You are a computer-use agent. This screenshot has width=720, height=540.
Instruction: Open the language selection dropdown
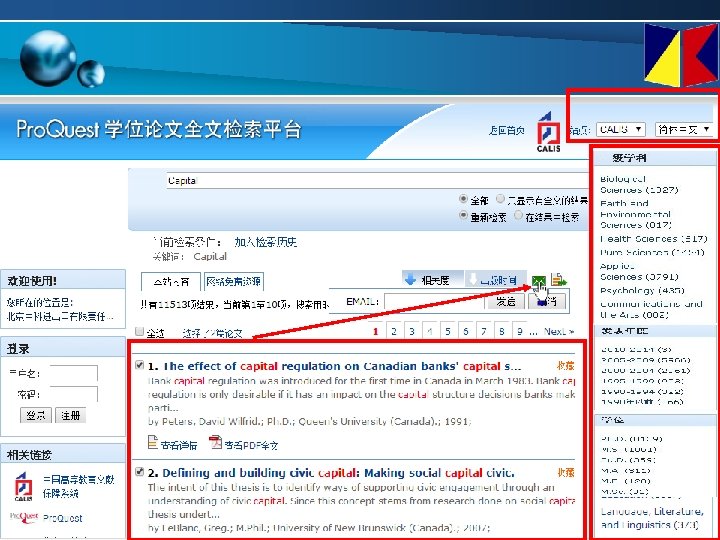point(684,129)
